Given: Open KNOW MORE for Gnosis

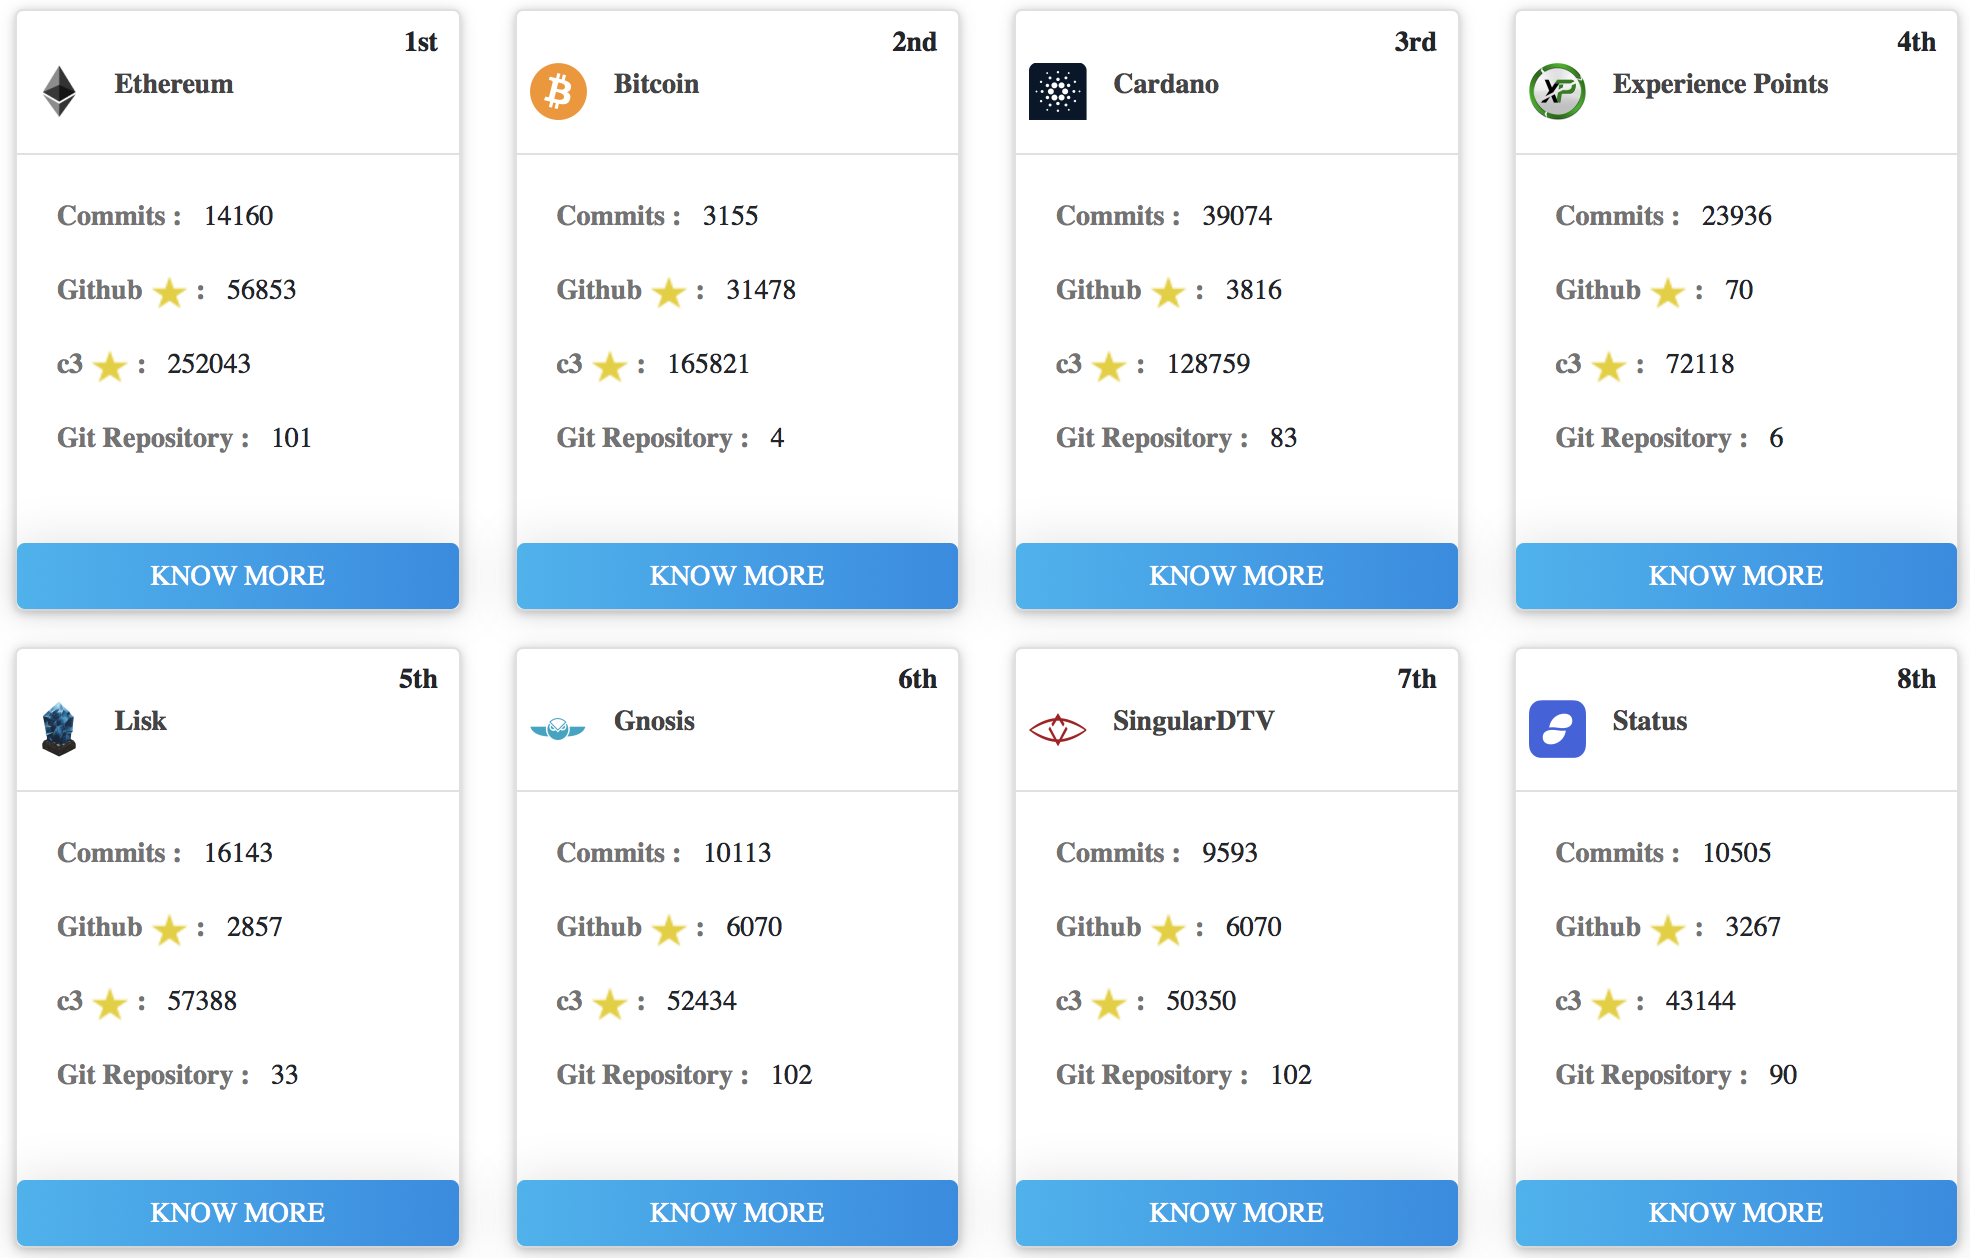Looking at the screenshot, I should (737, 1213).
